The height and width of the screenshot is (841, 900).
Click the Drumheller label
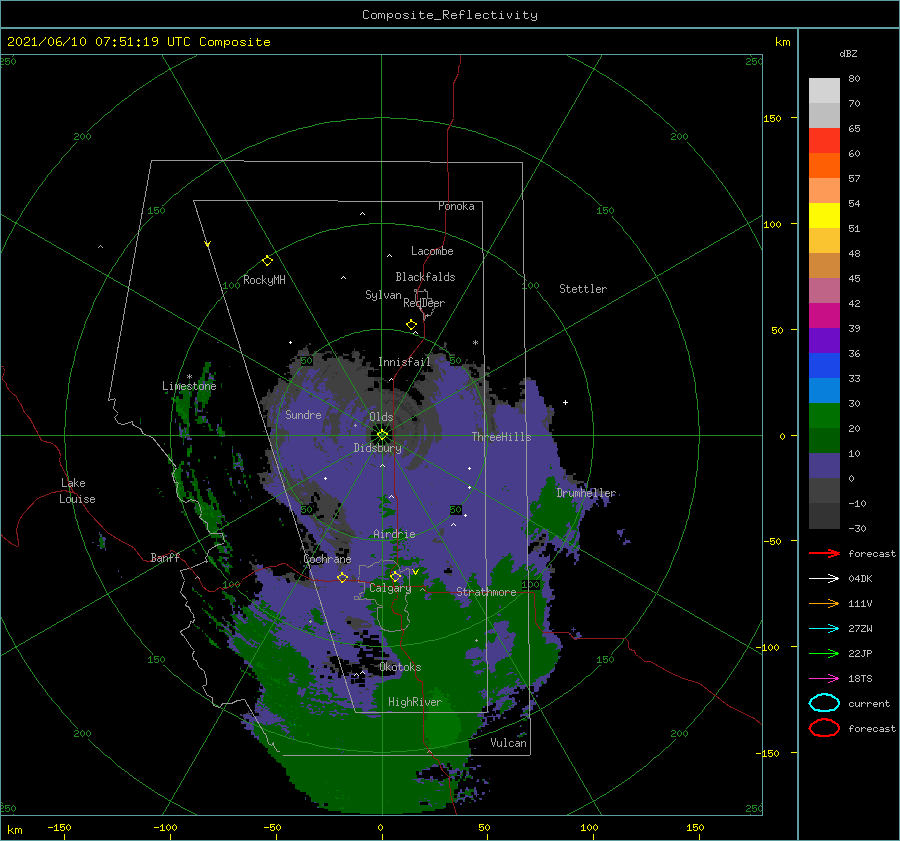click(x=586, y=493)
